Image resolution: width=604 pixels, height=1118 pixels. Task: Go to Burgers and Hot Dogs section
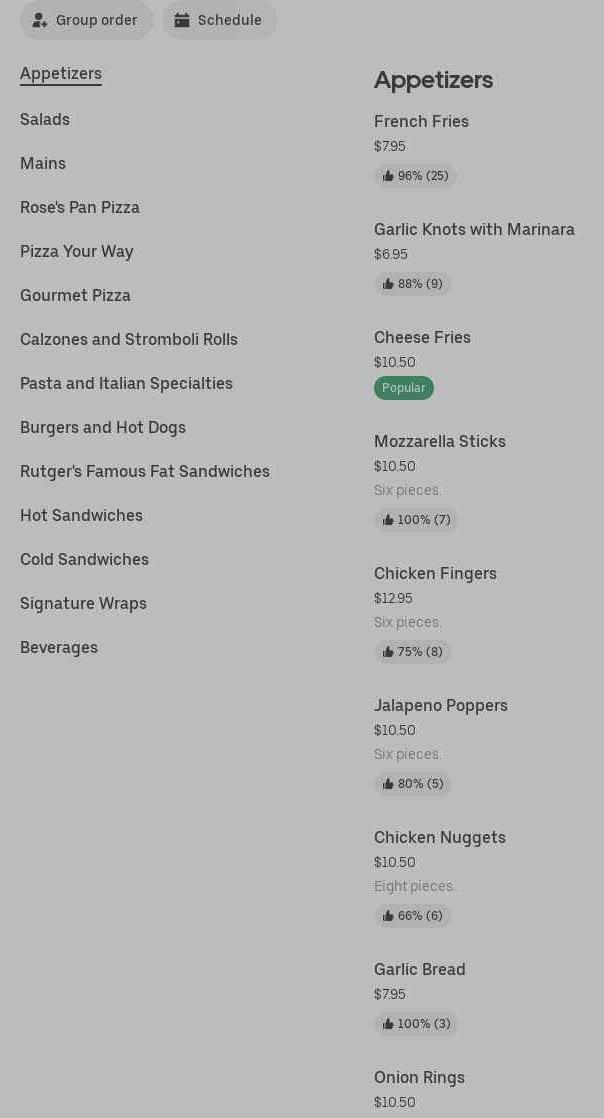point(103,428)
